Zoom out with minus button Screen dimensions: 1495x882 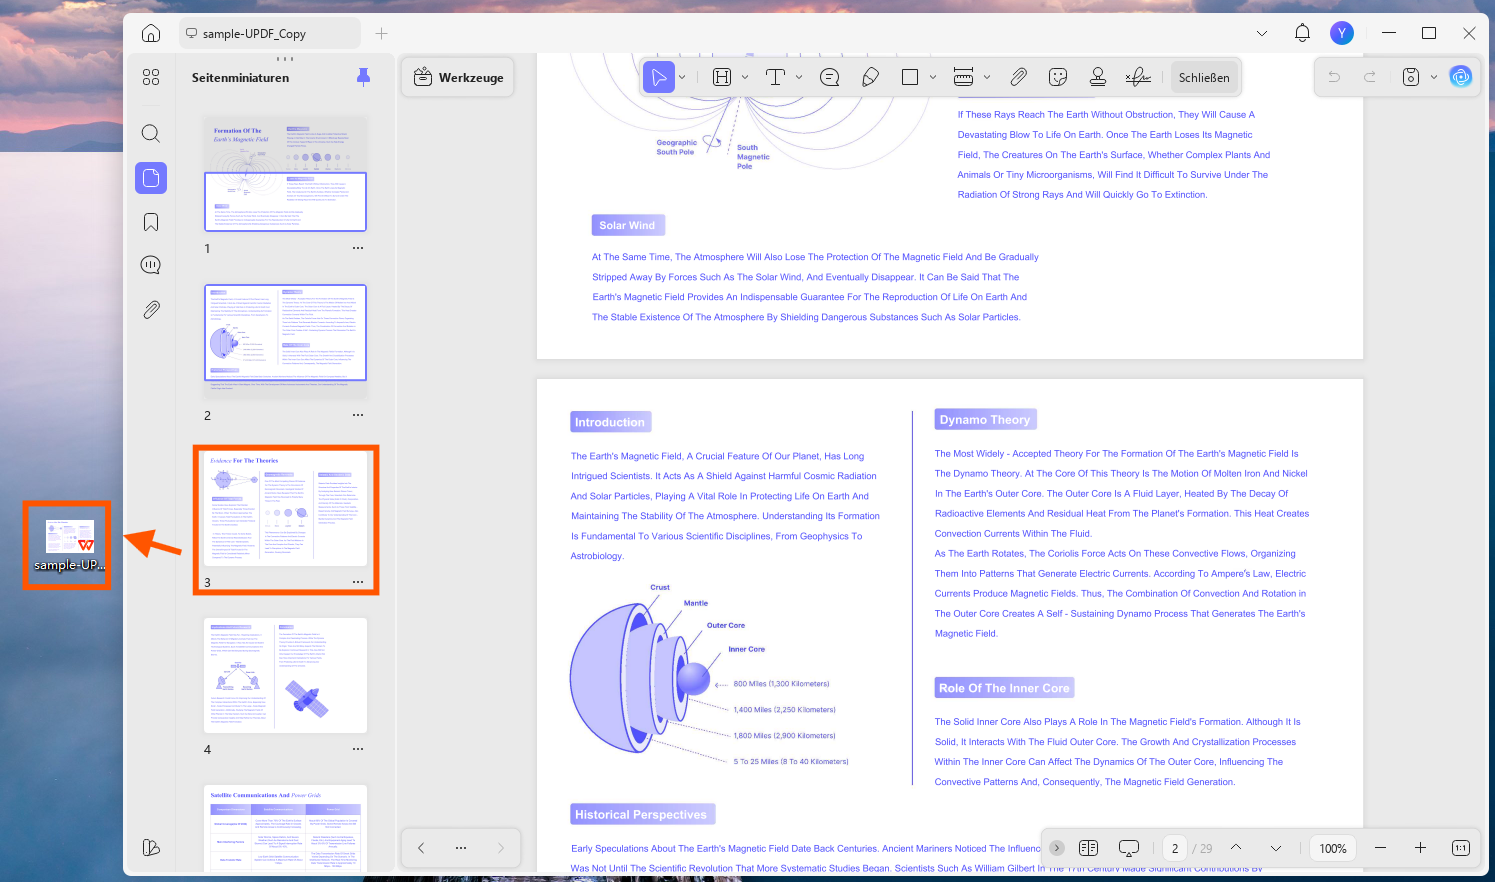tap(1380, 848)
